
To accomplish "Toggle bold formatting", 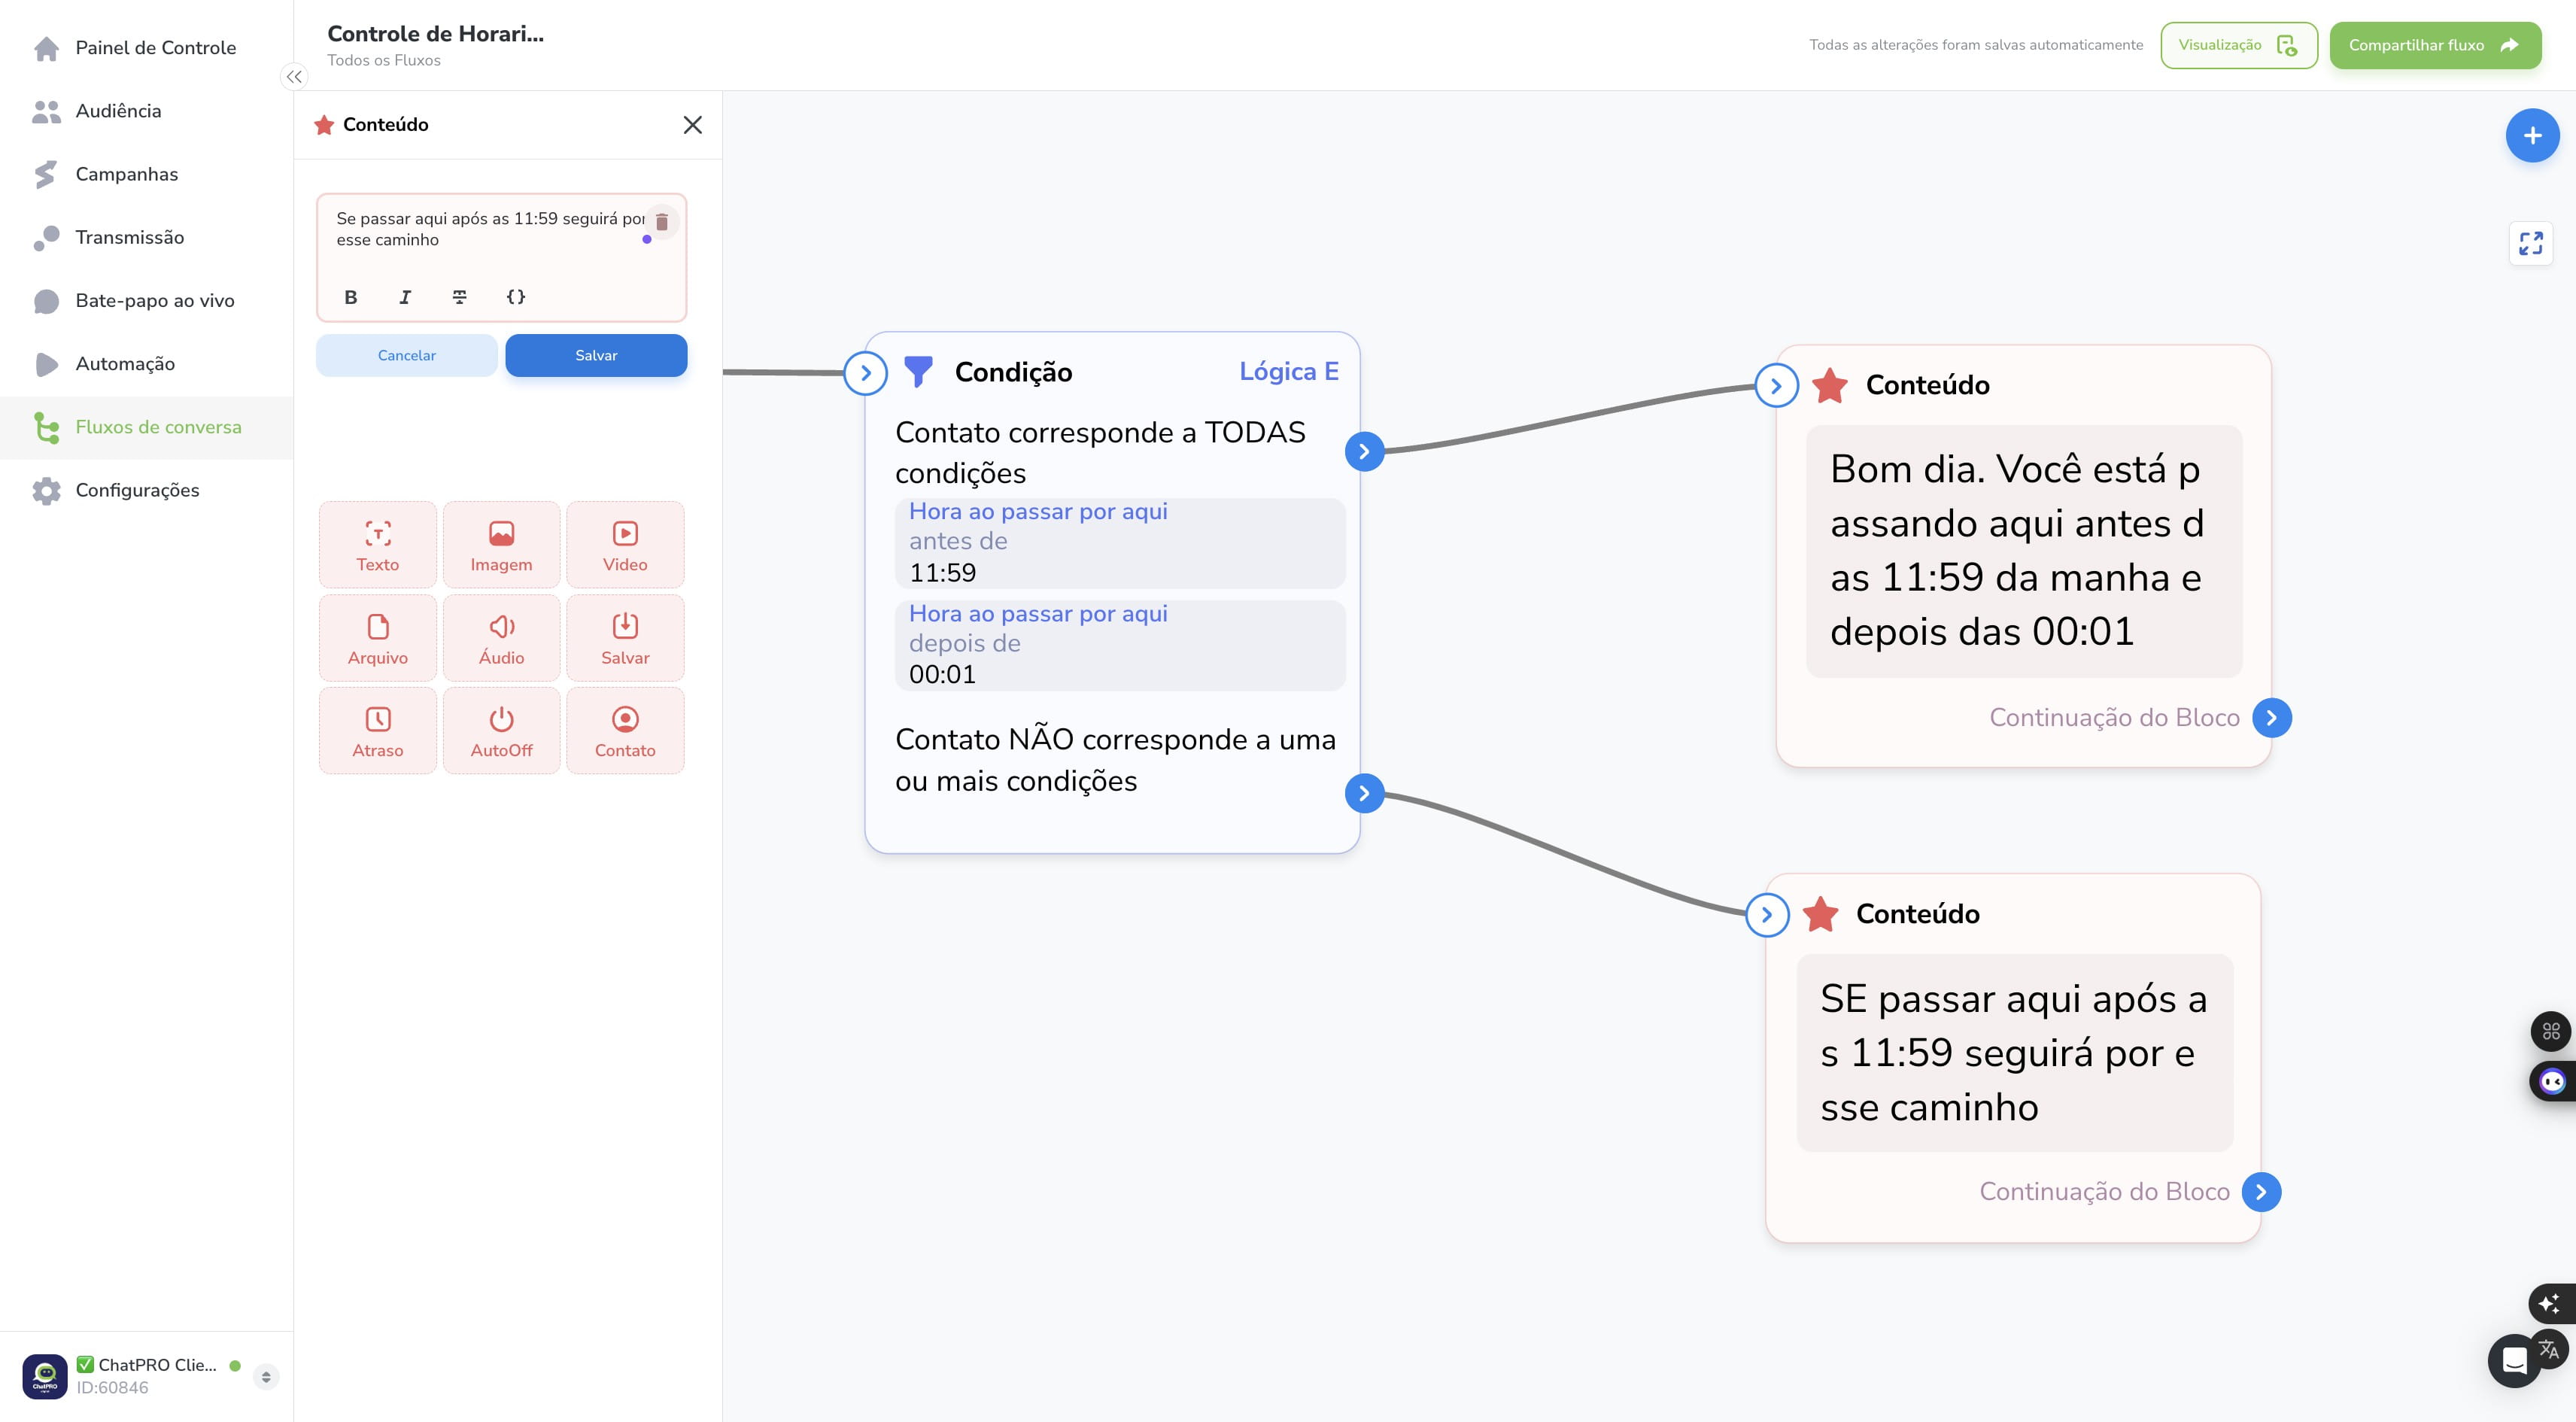I will click(x=350, y=297).
